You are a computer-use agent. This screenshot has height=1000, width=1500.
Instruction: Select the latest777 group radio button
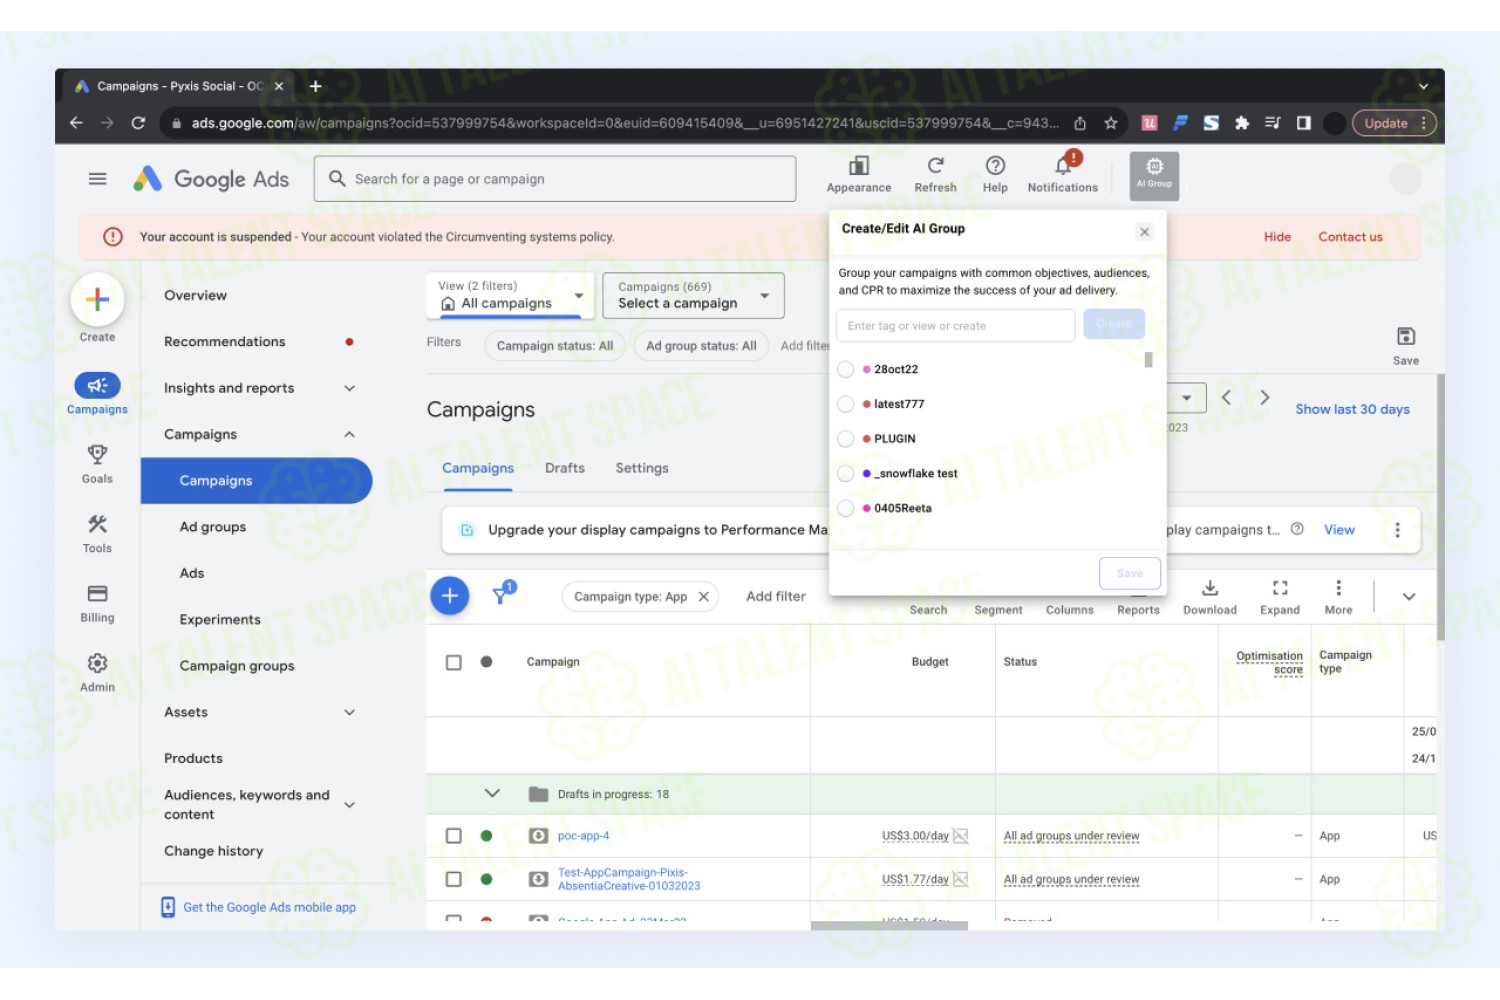click(x=845, y=404)
